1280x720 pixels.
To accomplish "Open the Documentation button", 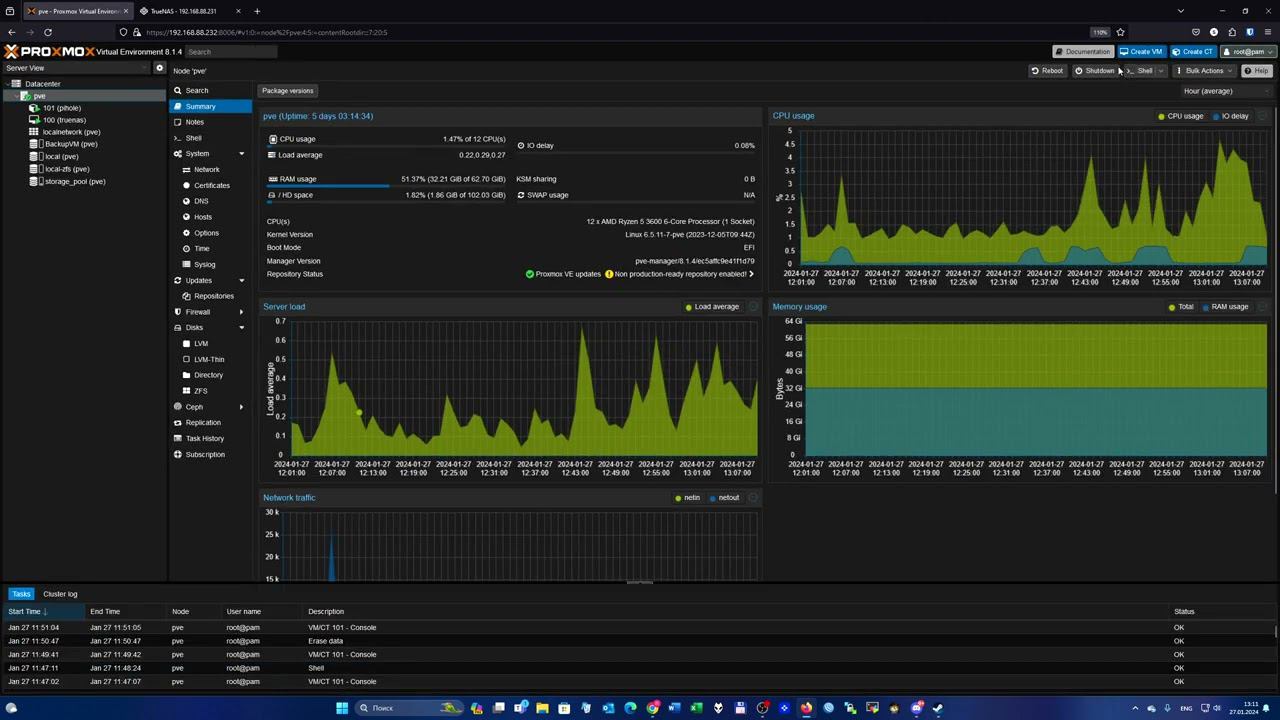I will (x=1082, y=52).
